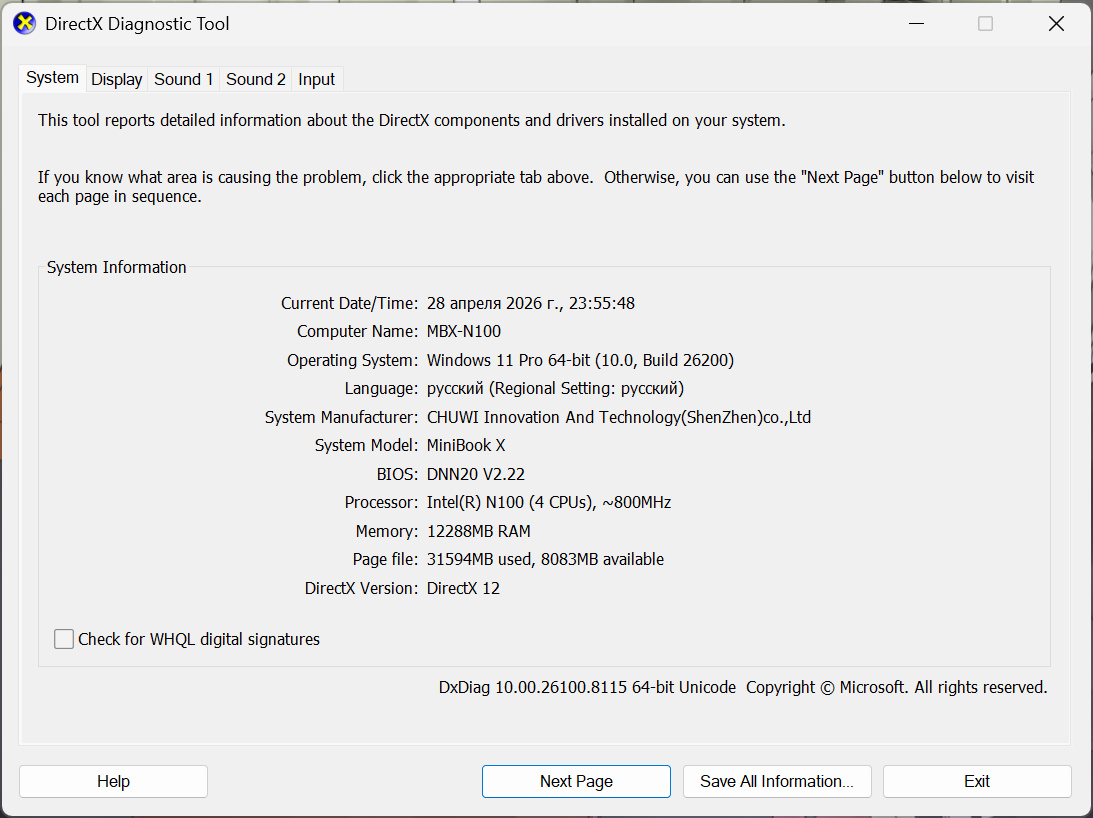
Task: Click the System Manufacturer field label
Action: click(x=341, y=417)
